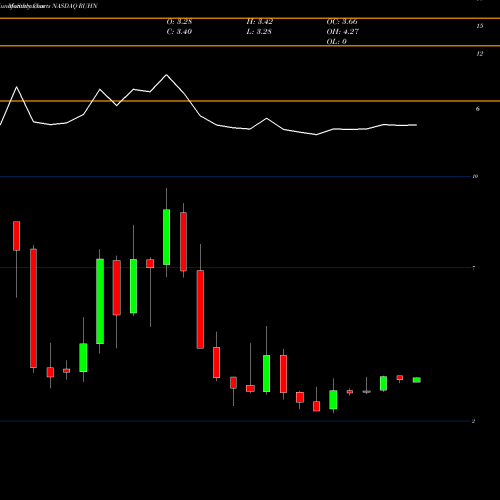Viewport: 500px width, 500px height.
Task: Click the 6 label on upper axis
Action: pos(478,109)
